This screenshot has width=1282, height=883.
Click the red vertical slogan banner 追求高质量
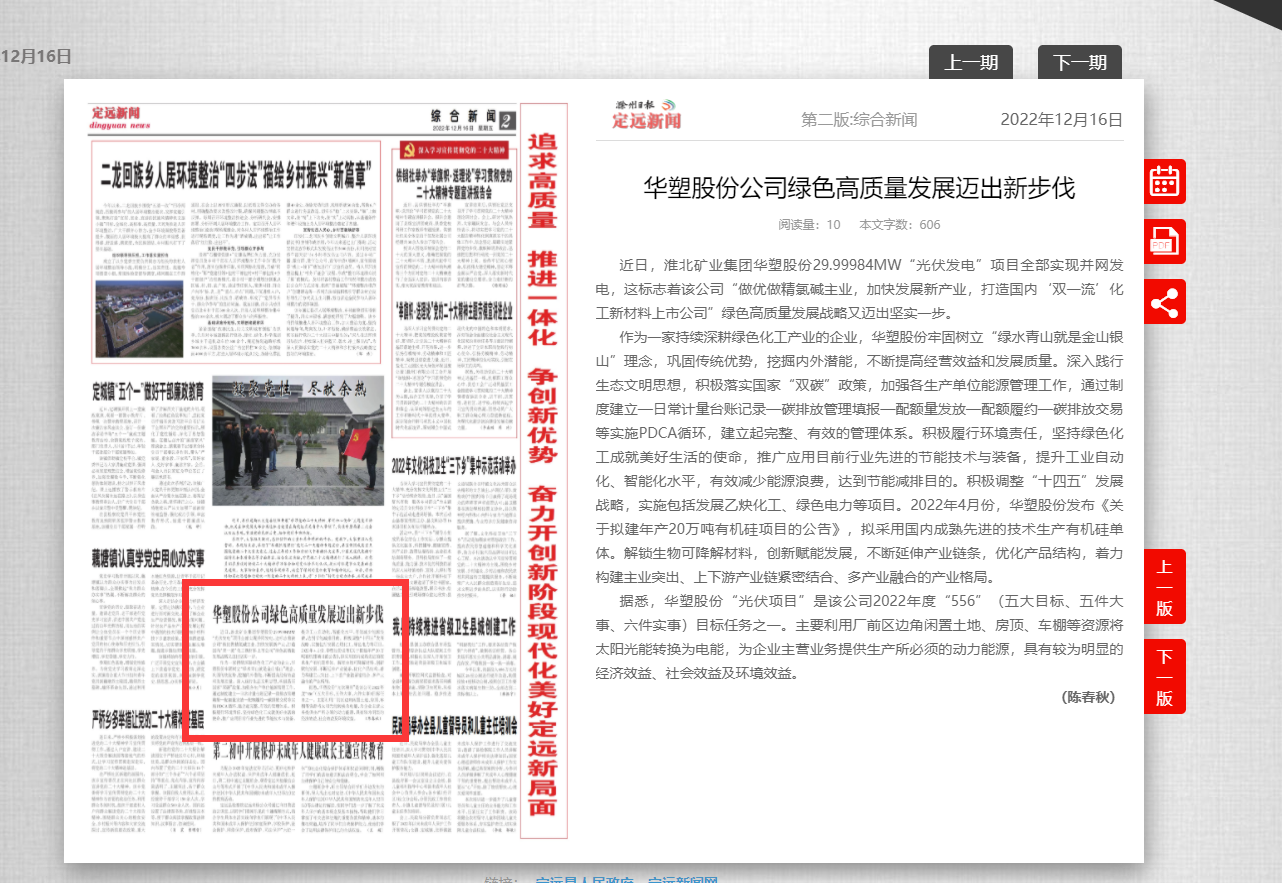pyautogui.click(x=542, y=470)
